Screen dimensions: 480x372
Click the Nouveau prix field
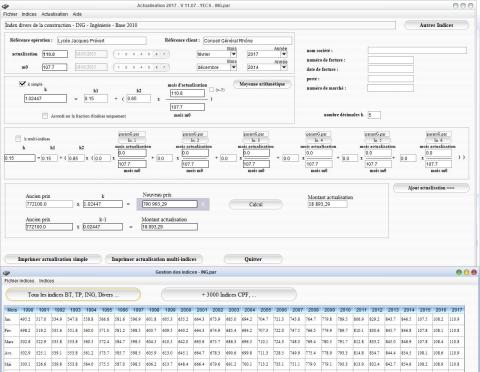point(170,204)
